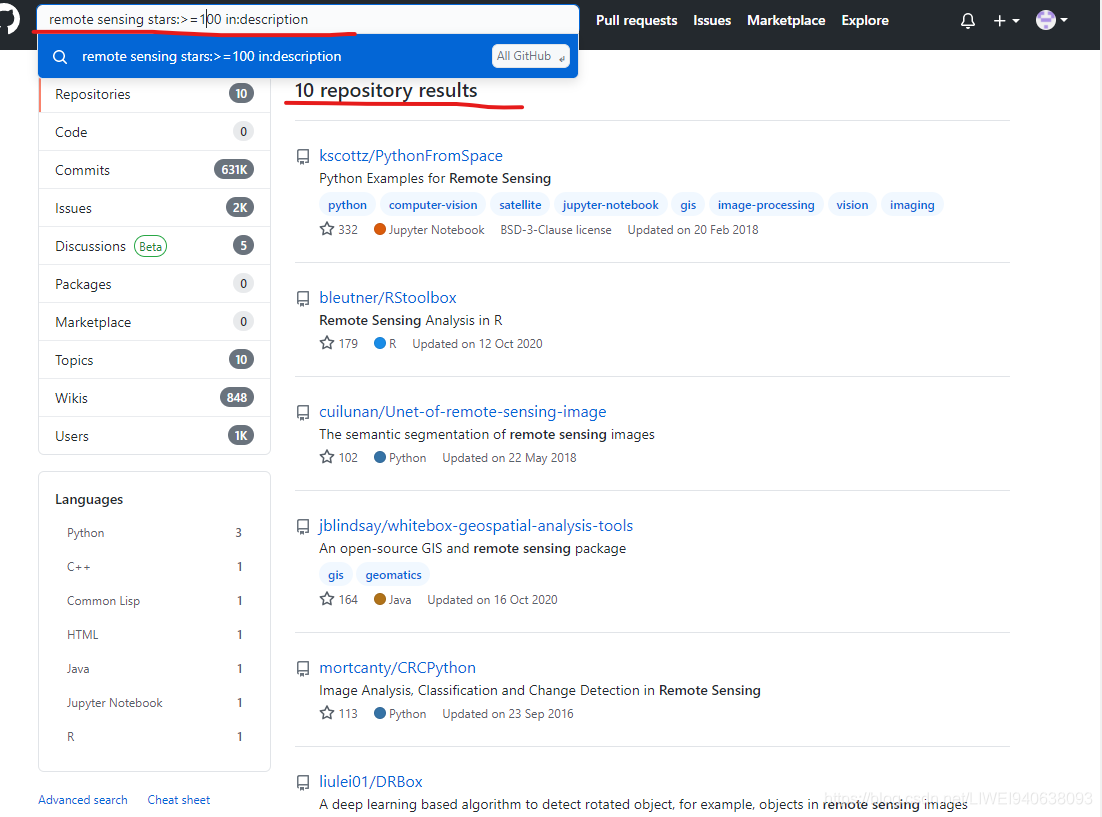
Task: Click the vision topic tag
Action: [x=852, y=205]
